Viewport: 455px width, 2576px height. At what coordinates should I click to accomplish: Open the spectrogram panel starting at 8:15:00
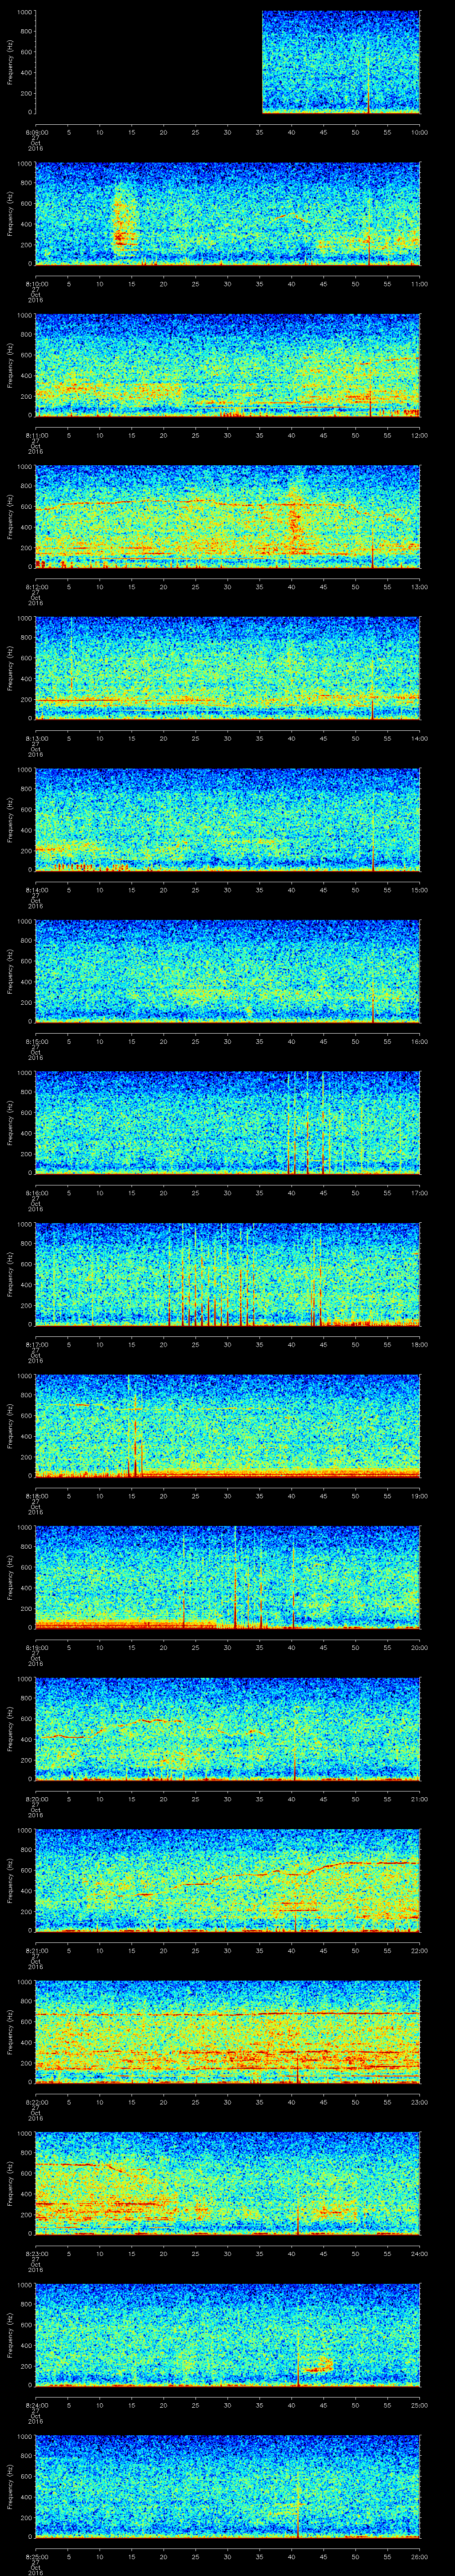[227, 971]
